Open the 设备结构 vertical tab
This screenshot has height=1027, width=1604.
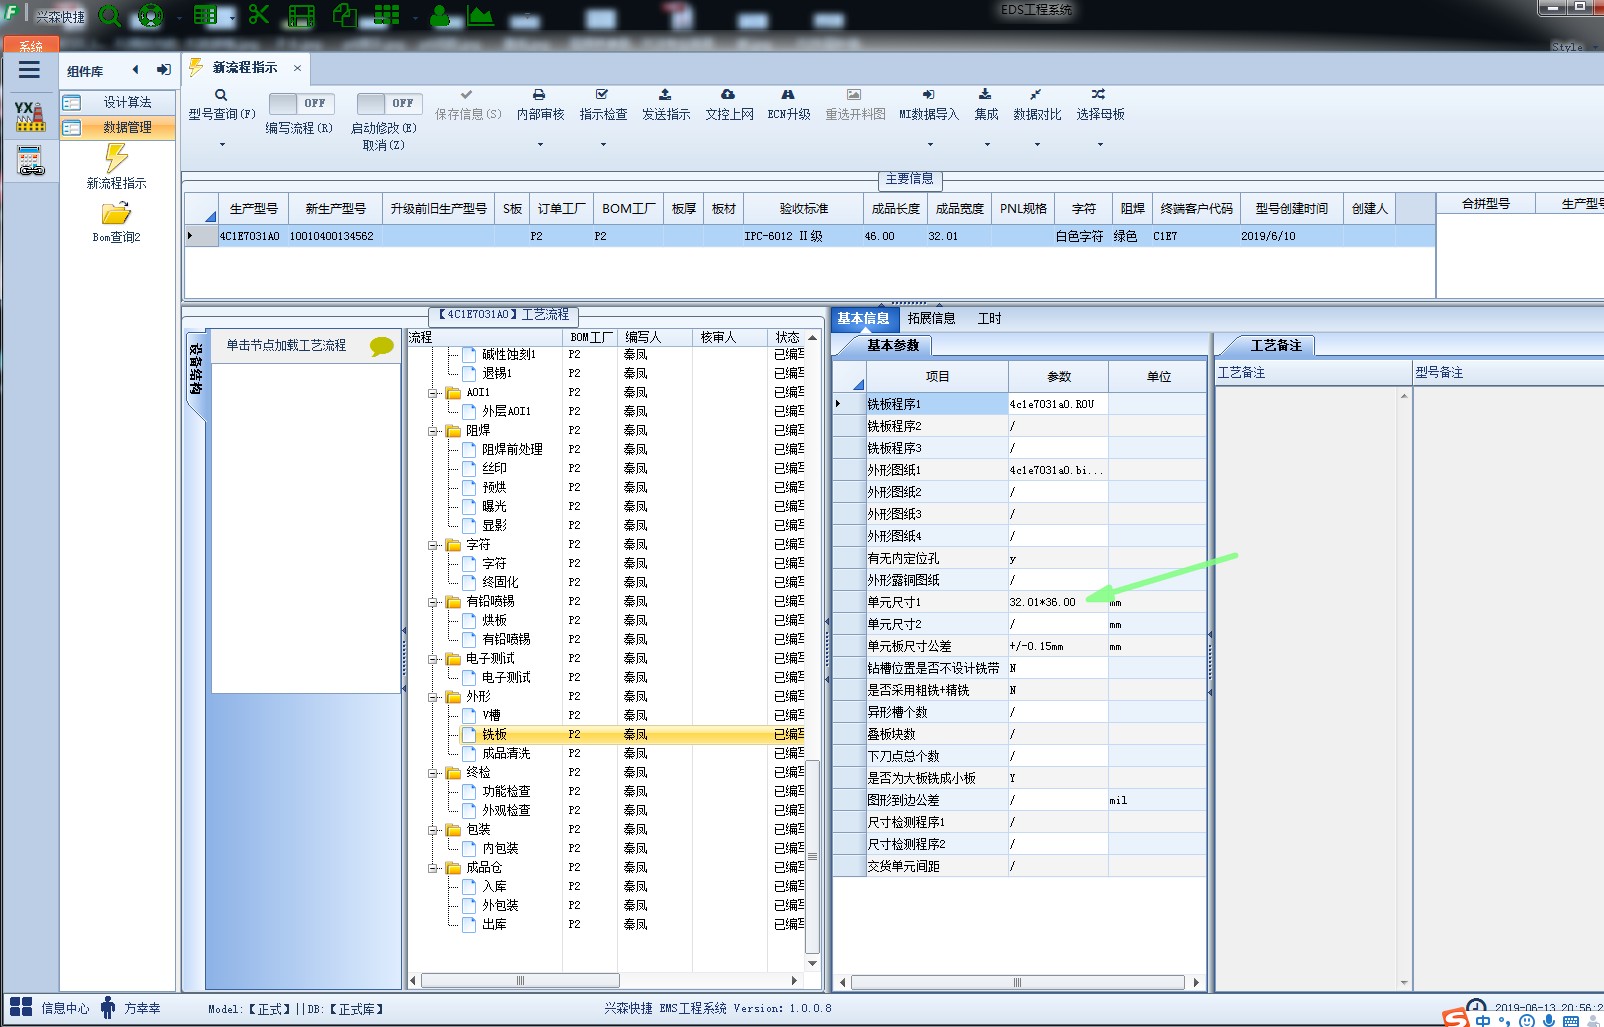[195, 369]
